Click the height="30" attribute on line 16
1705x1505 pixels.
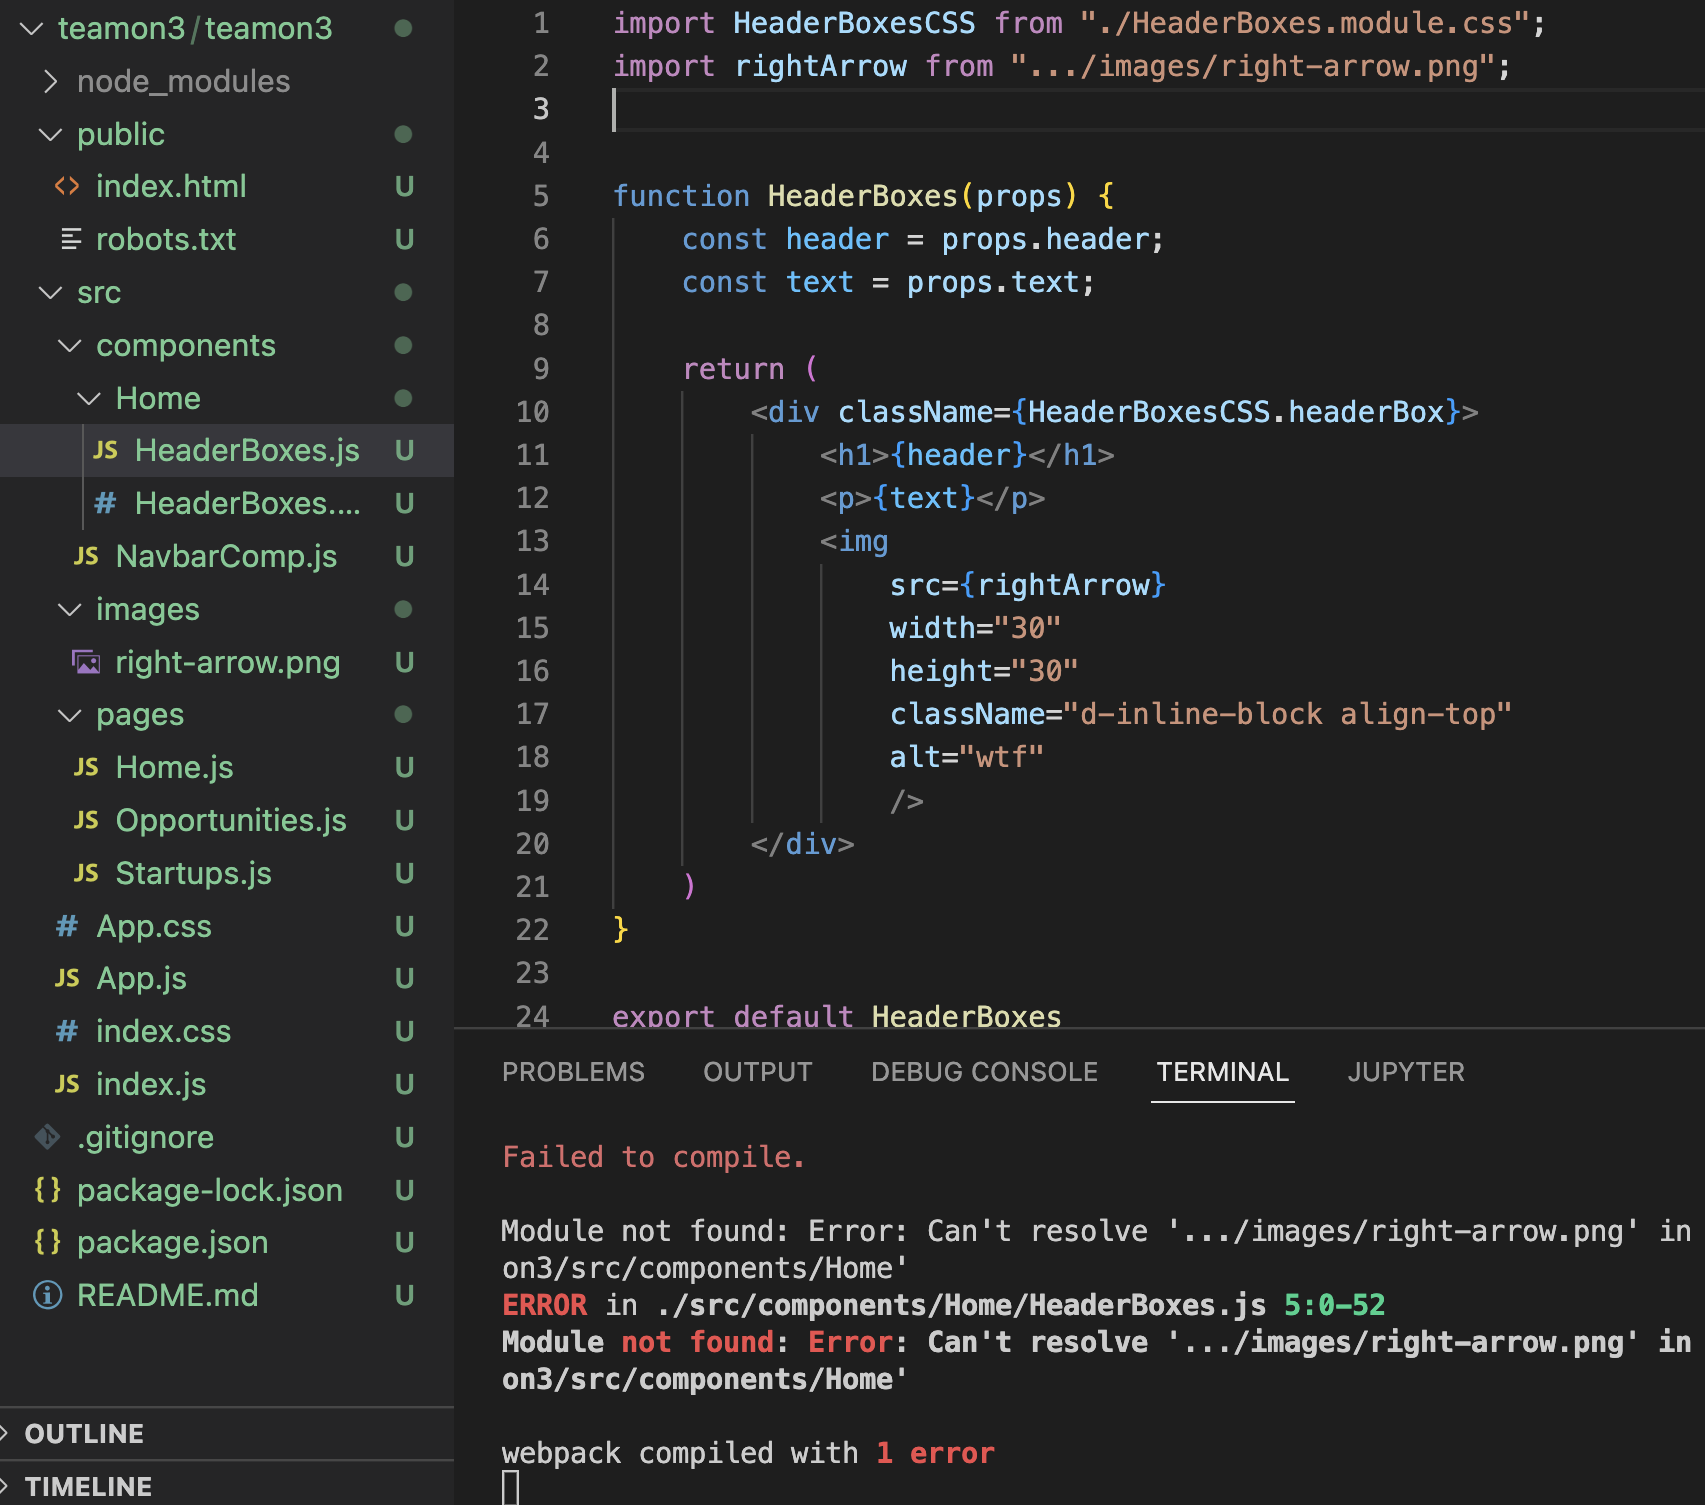tap(984, 671)
